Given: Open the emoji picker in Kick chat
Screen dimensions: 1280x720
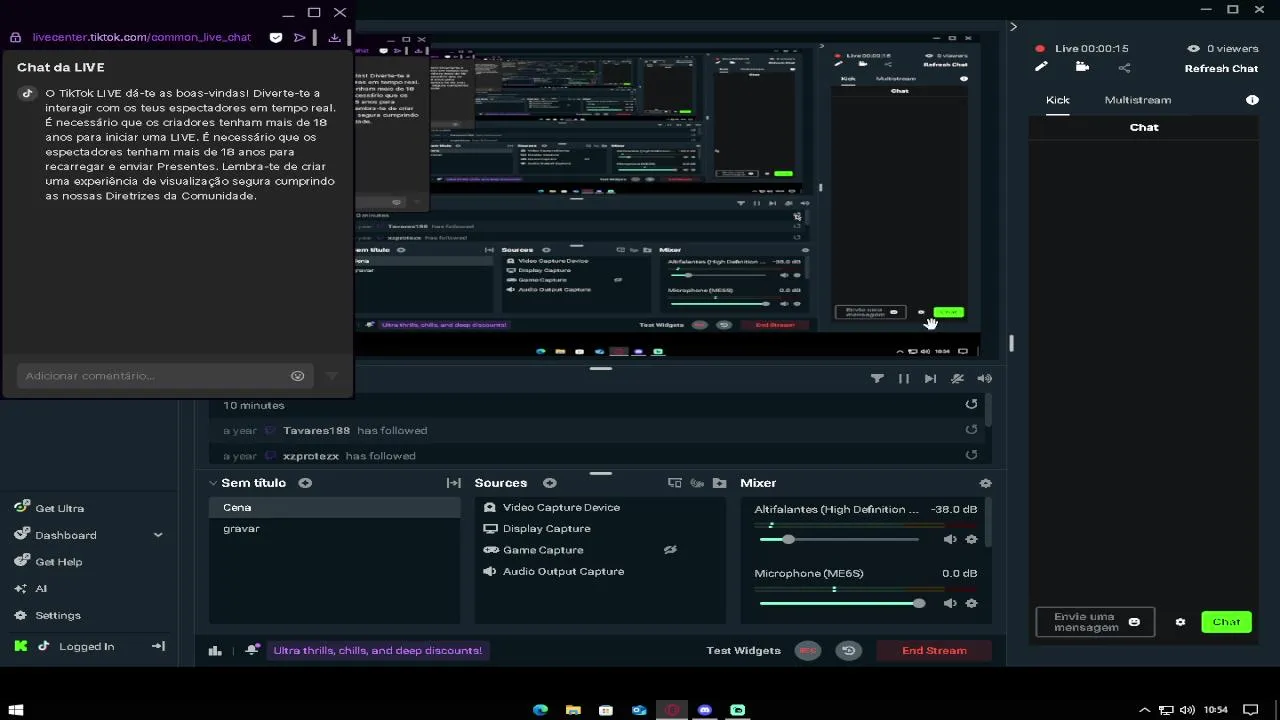Looking at the screenshot, I should click(x=1134, y=622).
